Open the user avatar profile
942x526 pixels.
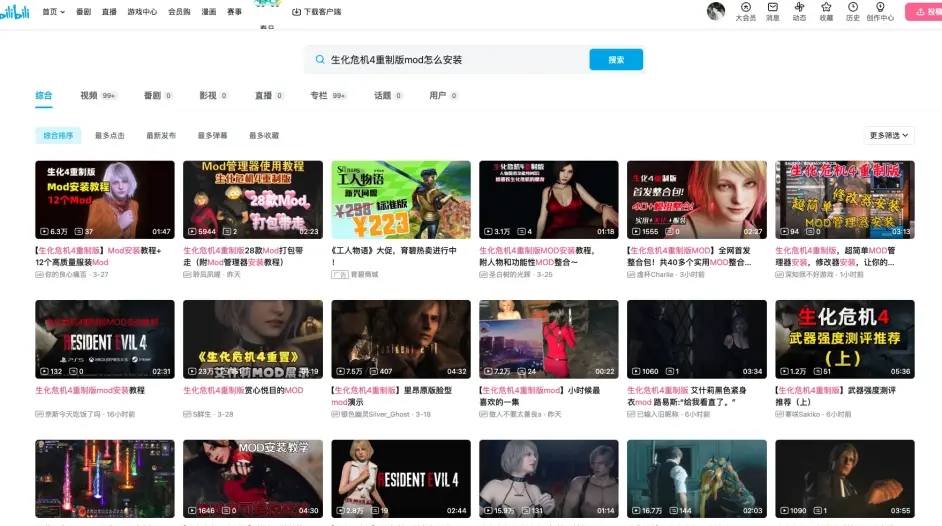(716, 11)
